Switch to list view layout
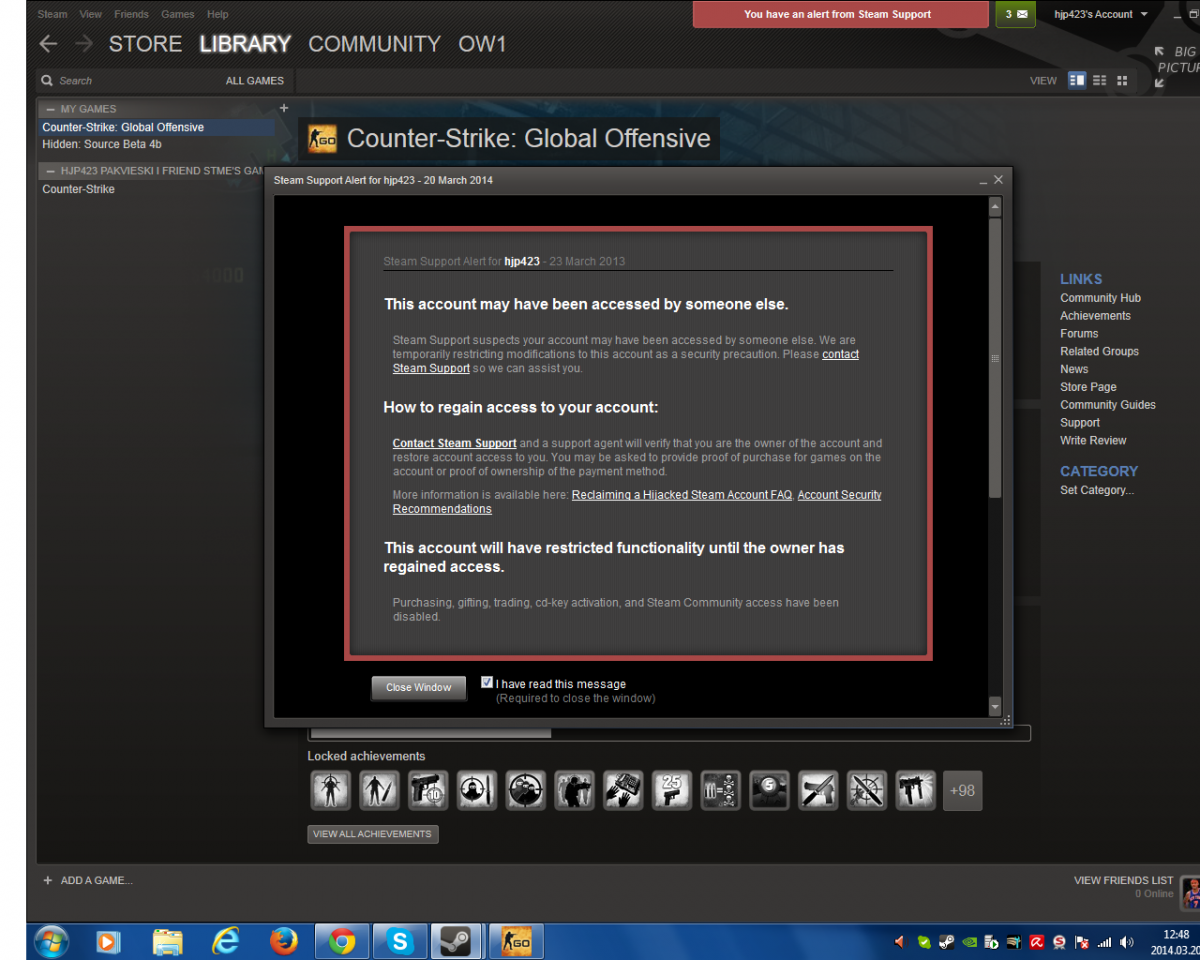1200x960 pixels. tap(1100, 80)
